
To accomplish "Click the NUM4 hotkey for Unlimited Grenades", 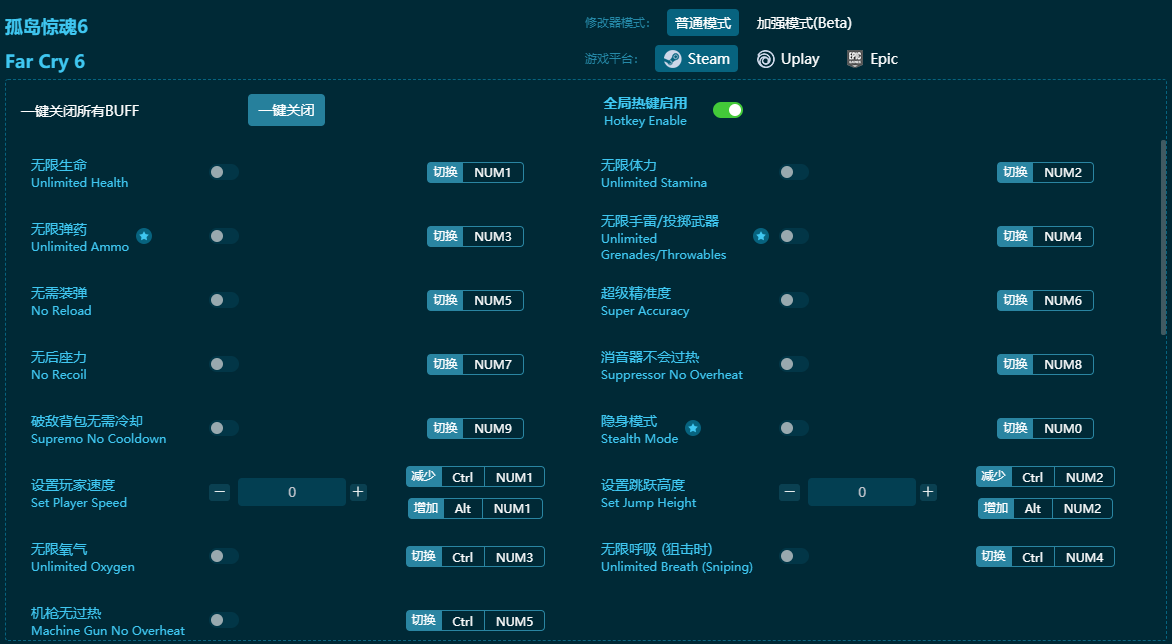I will point(1045,237).
